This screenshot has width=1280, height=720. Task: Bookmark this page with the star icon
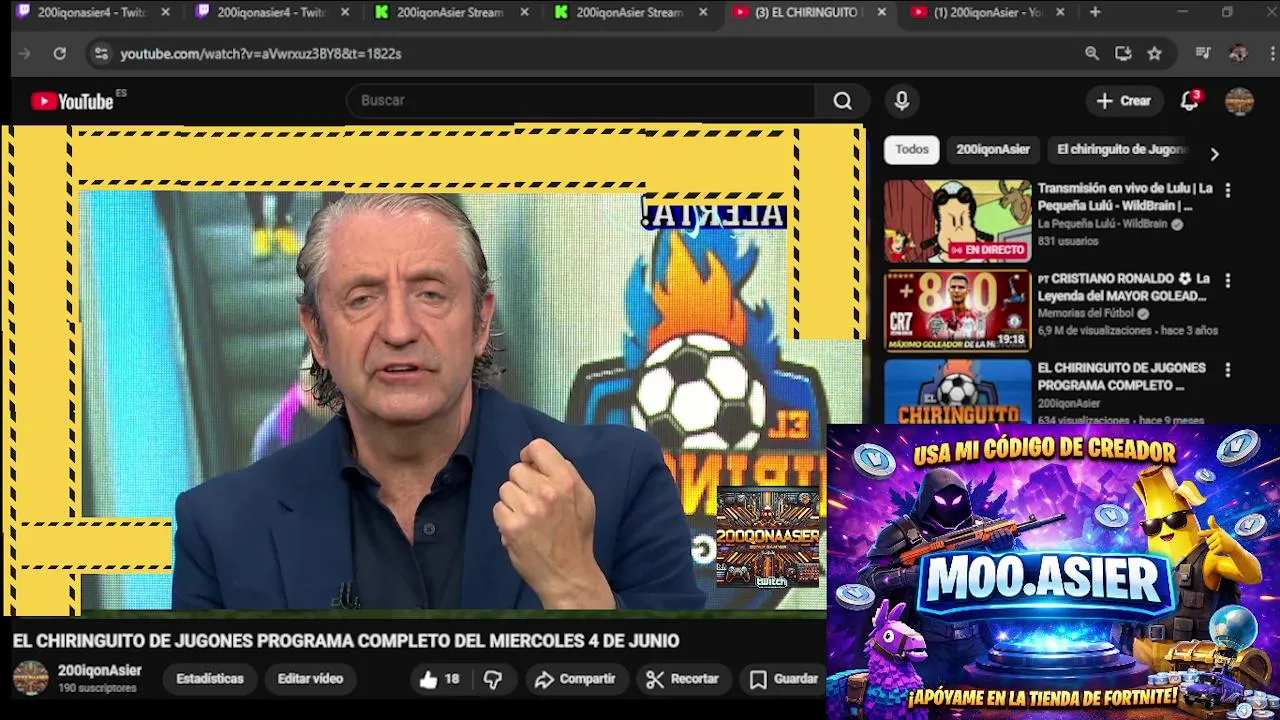tap(1155, 54)
